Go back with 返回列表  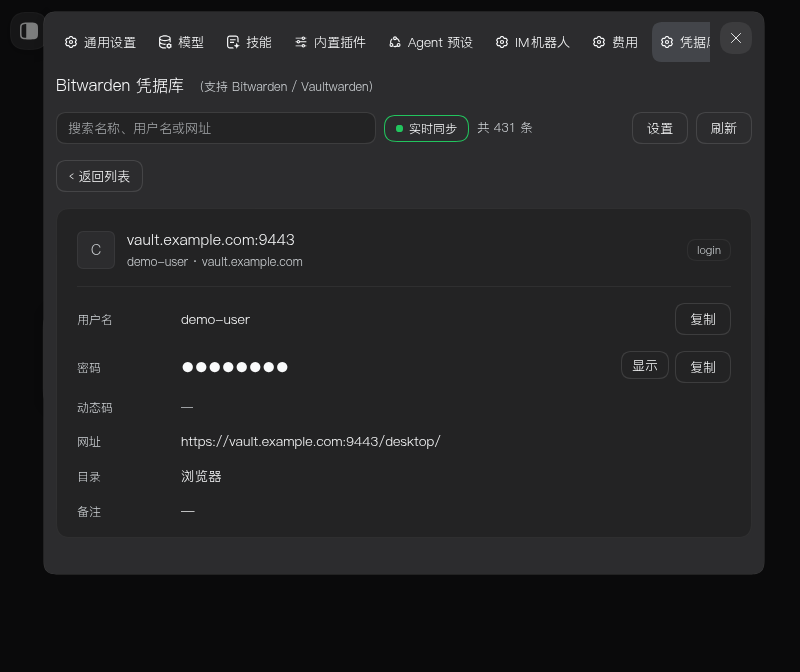pyautogui.click(x=99, y=177)
